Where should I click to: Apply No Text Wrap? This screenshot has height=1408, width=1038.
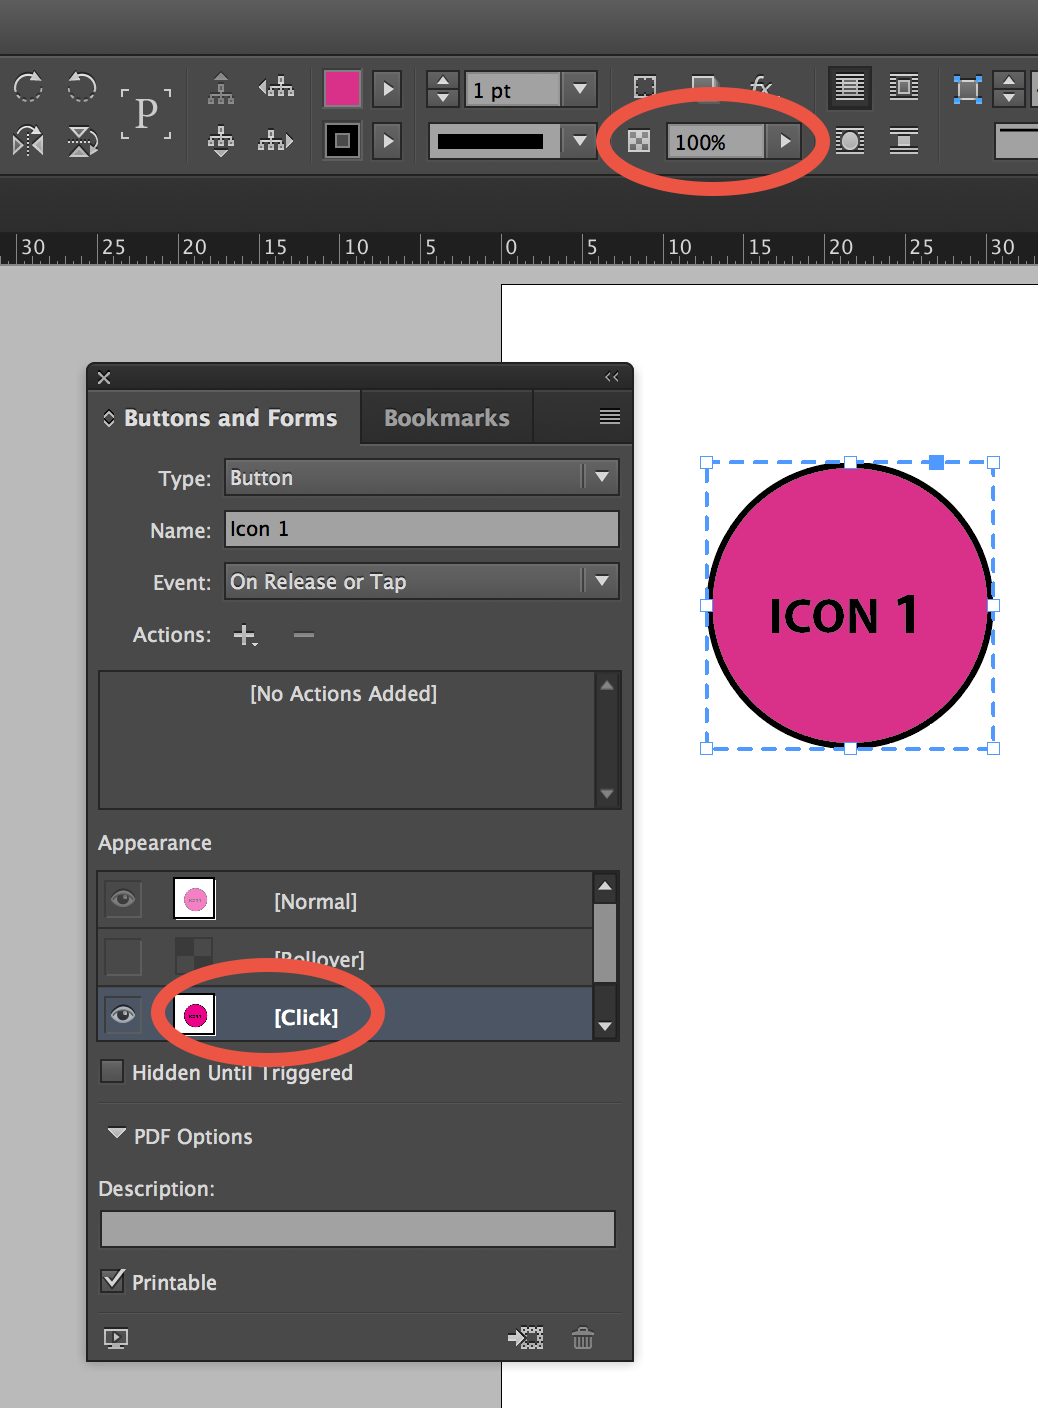tap(850, 88)
